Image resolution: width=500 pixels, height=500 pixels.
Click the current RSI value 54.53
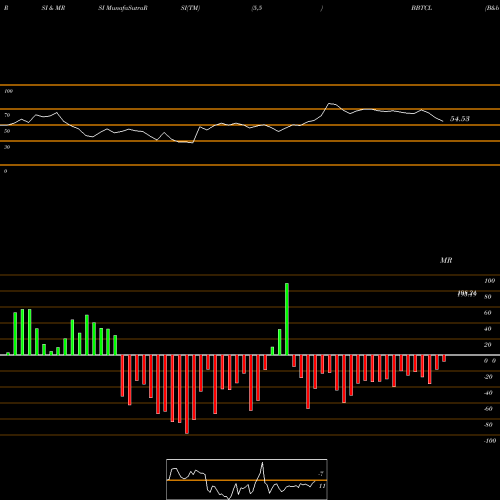(460, 119)
